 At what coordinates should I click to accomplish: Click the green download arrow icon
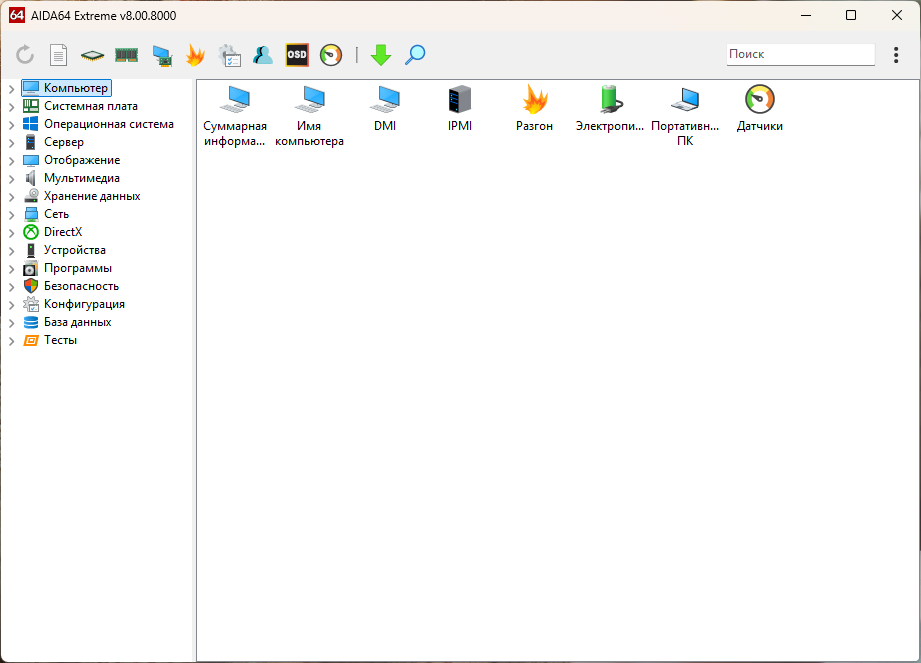pyautogui.click(x=381, y=55)
